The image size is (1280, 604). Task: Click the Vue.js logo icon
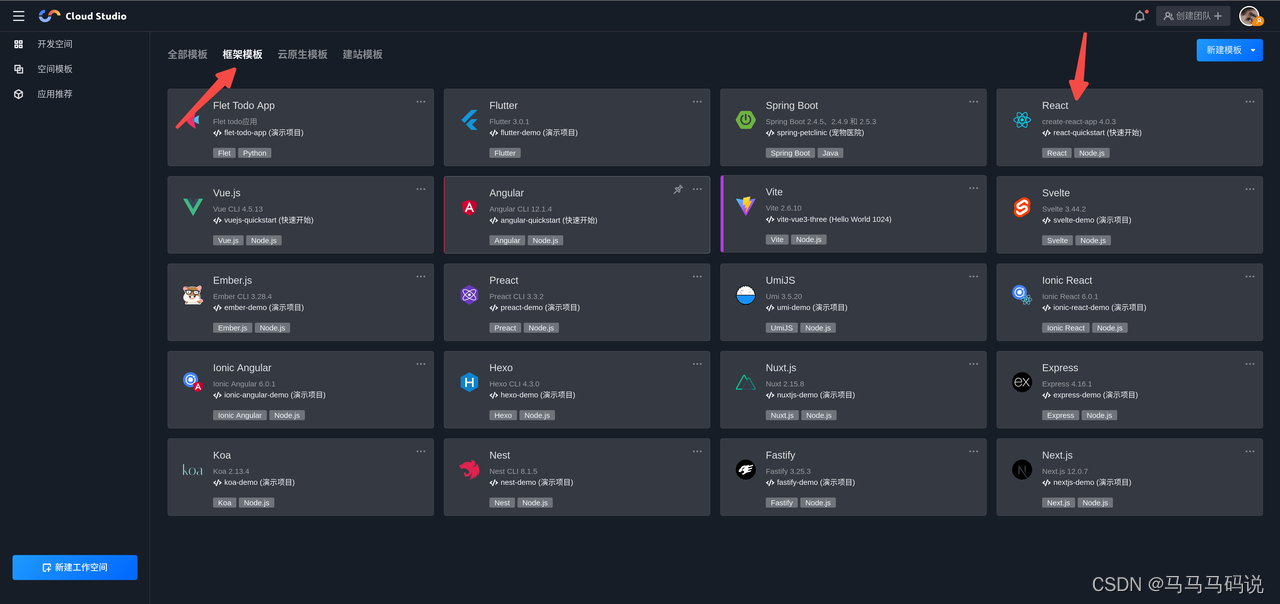pyautogui.click(x=193, y=207)
